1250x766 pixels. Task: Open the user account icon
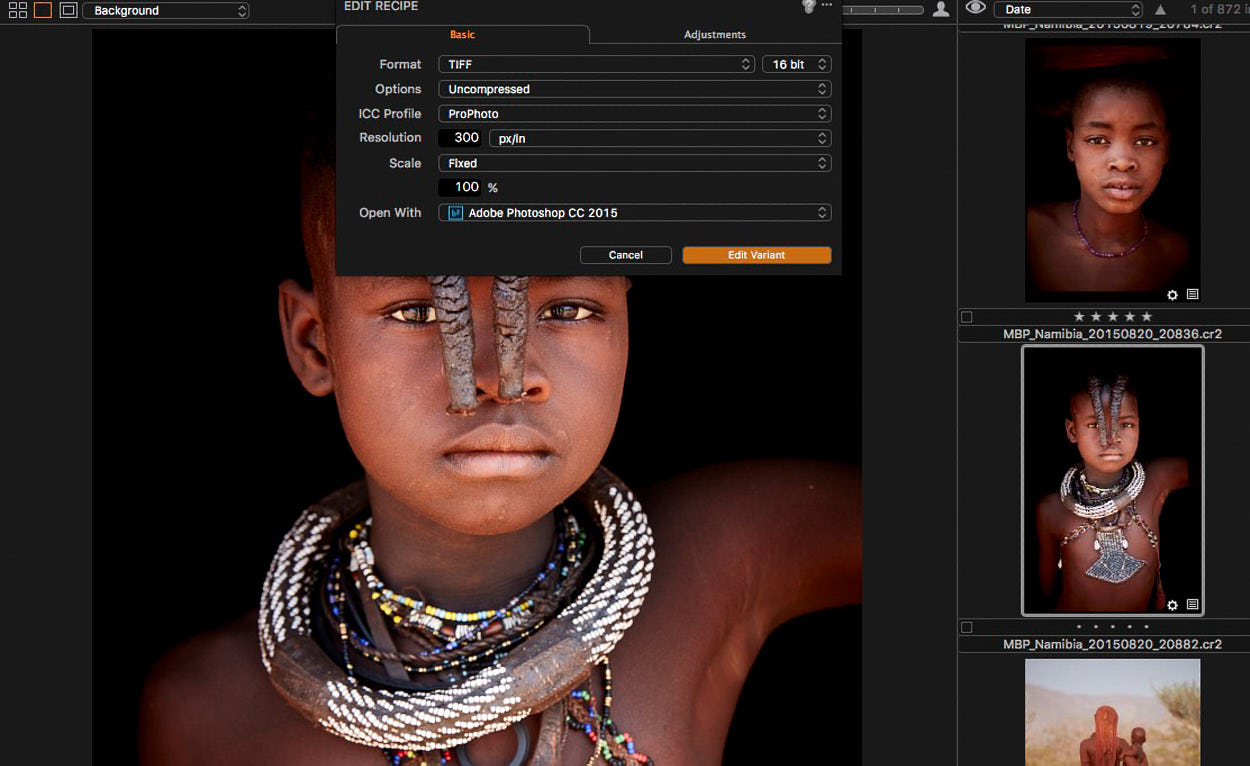(x=940, y=9)
